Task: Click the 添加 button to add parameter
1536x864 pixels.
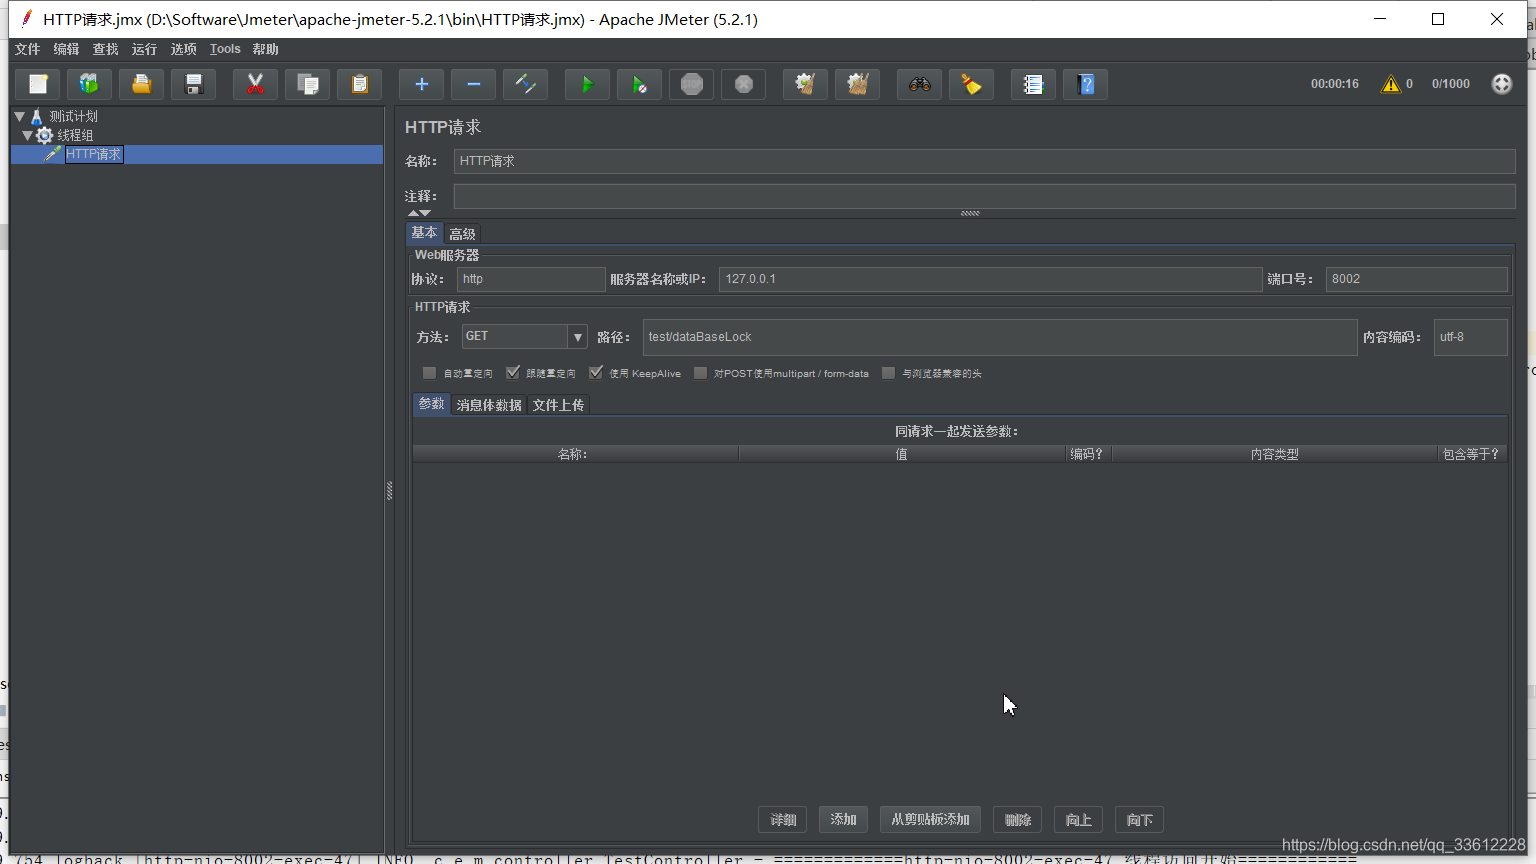Action: 843,820
